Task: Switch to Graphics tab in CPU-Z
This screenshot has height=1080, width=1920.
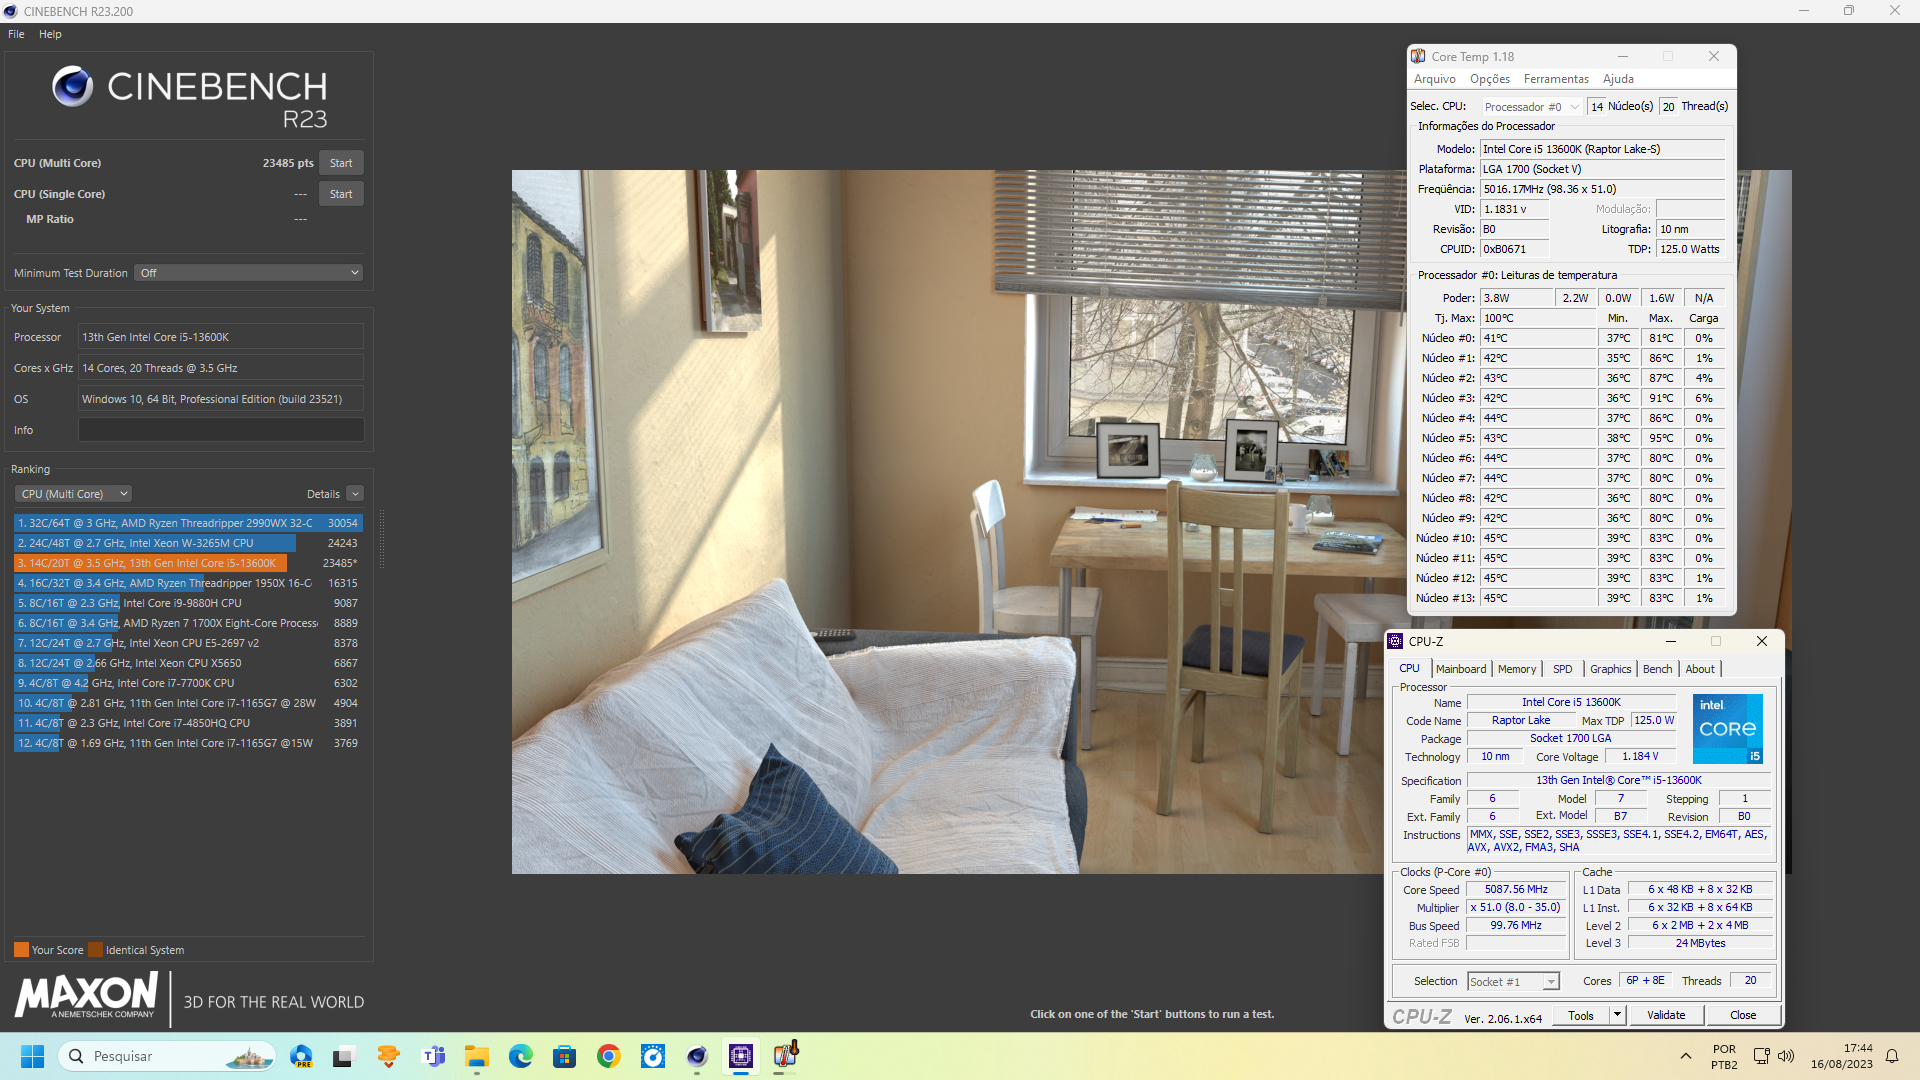Action: click(x=1610, y=669)
